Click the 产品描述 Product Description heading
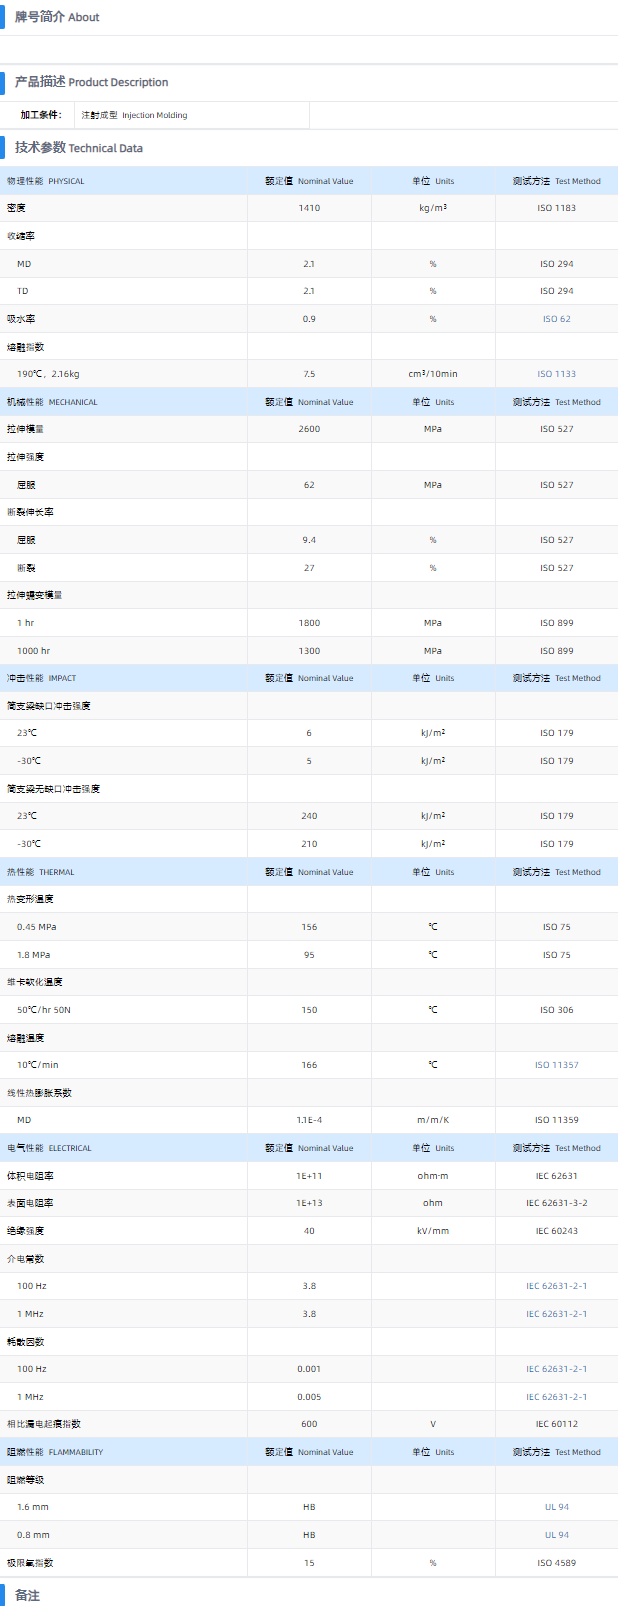 (91, 82)
